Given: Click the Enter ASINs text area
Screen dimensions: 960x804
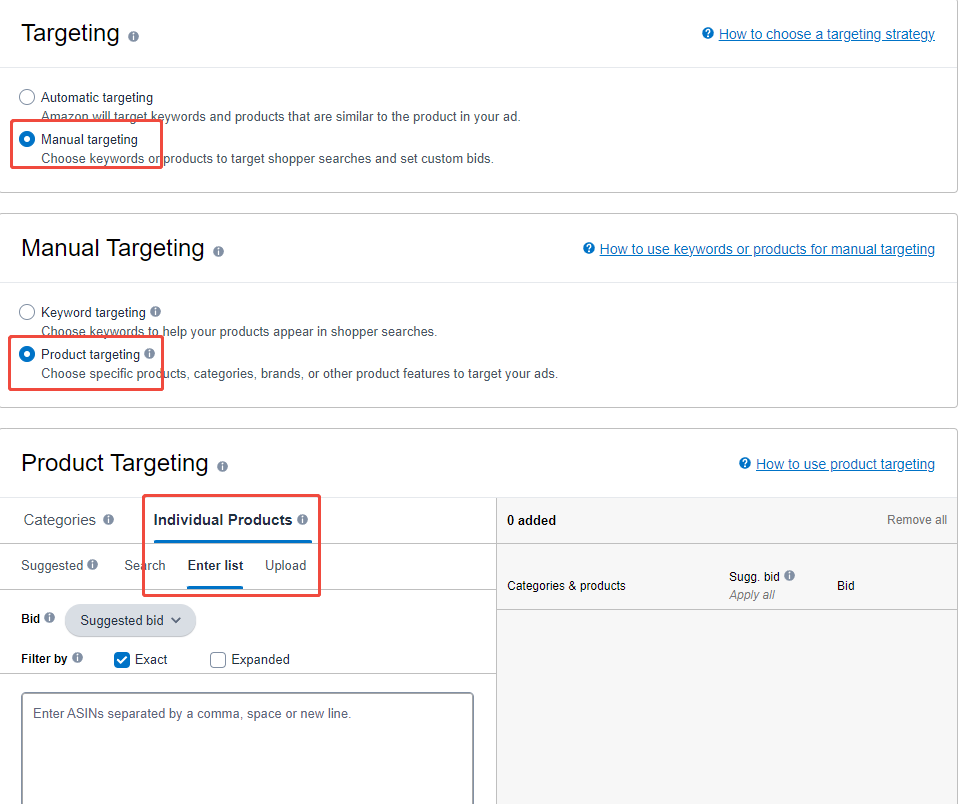Looking at the screenshot, I should [247, 748].
